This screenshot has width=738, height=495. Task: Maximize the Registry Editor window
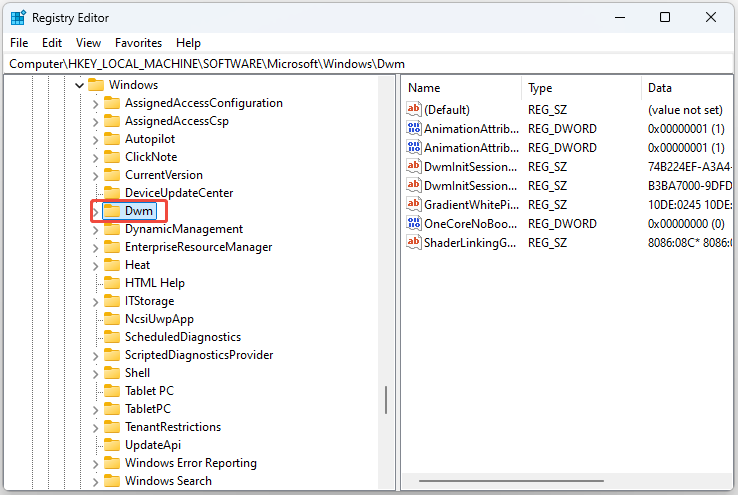tap(665, 17)
